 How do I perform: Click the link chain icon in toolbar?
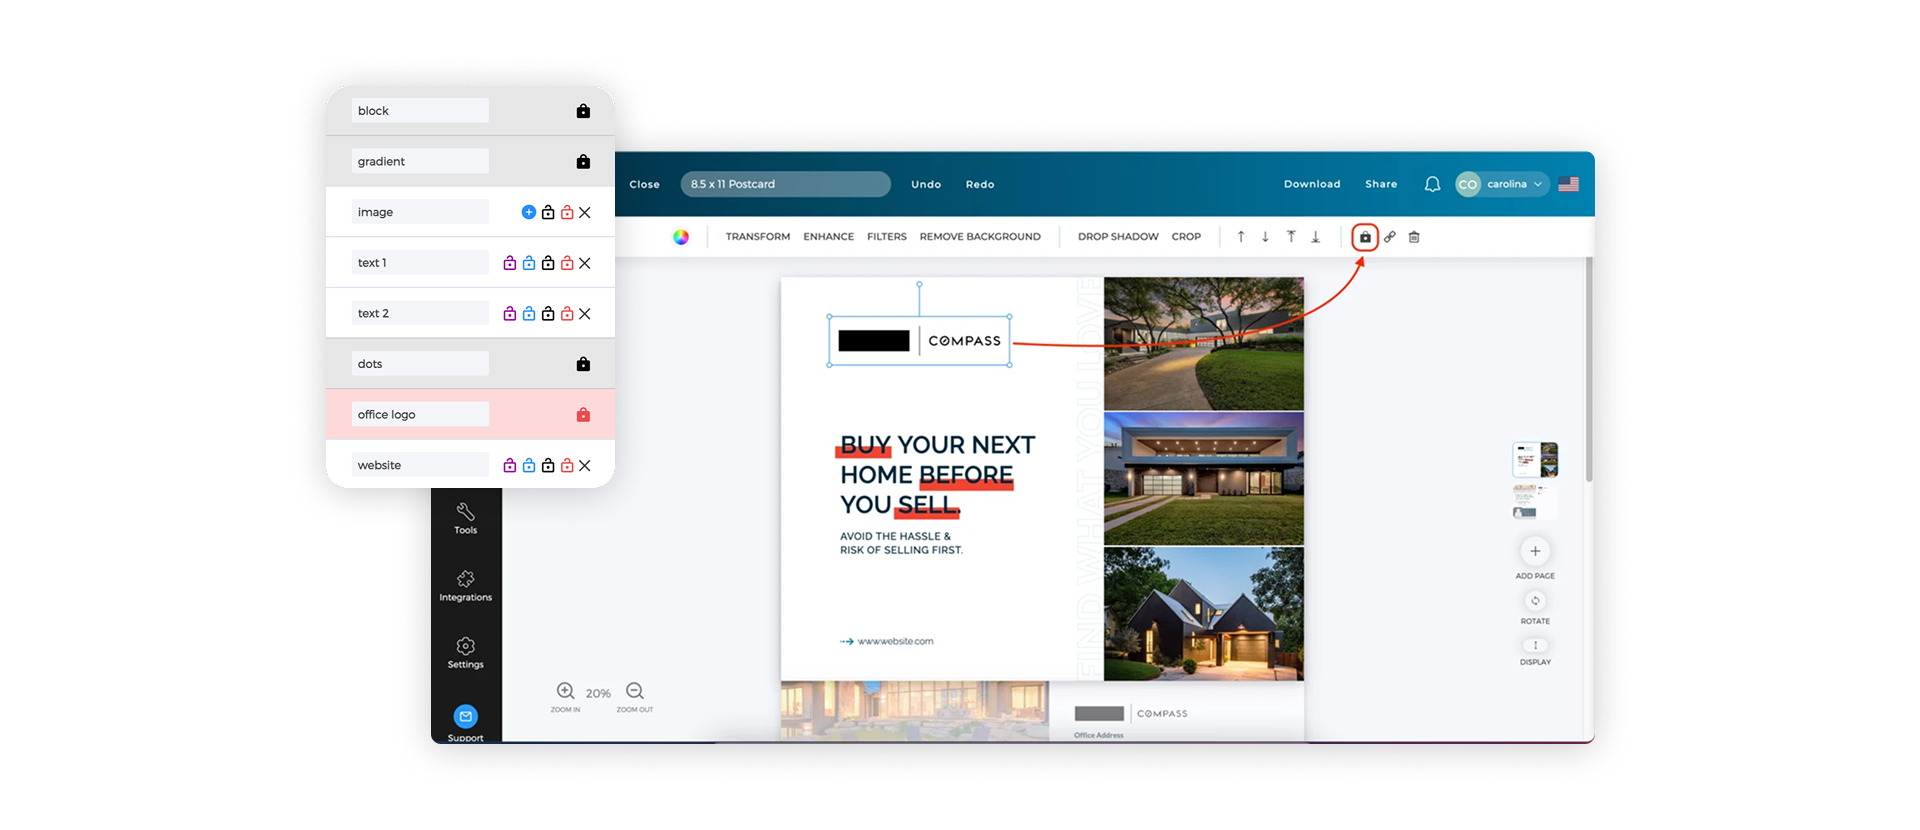1390,237
